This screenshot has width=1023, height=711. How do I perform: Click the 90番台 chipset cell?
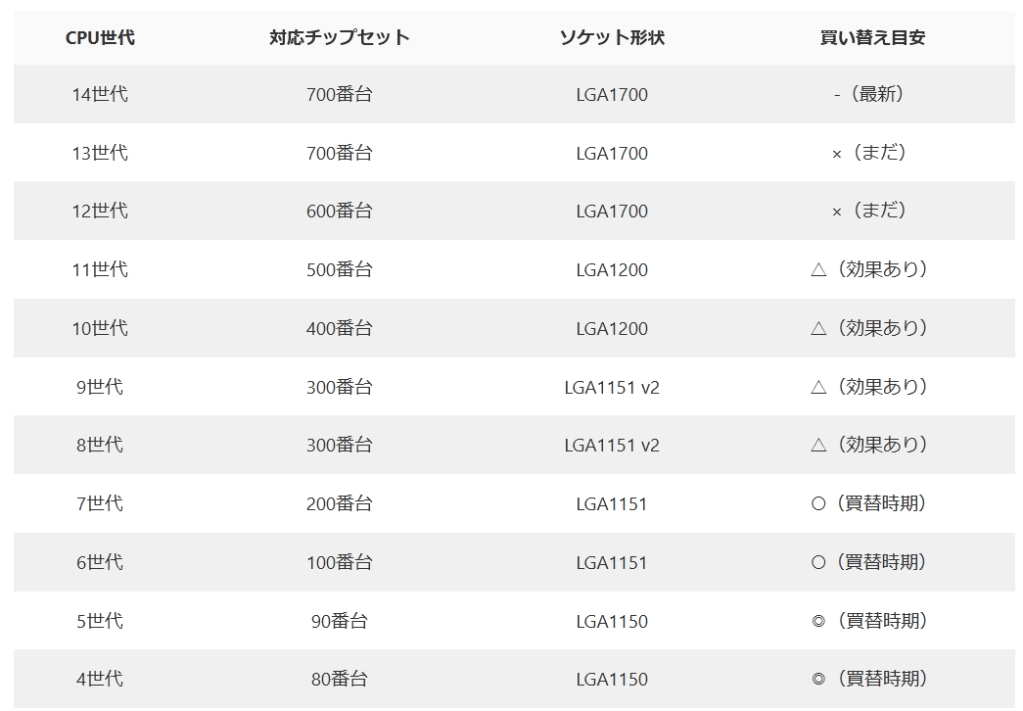pyautogui.click(x=339, y=621)
